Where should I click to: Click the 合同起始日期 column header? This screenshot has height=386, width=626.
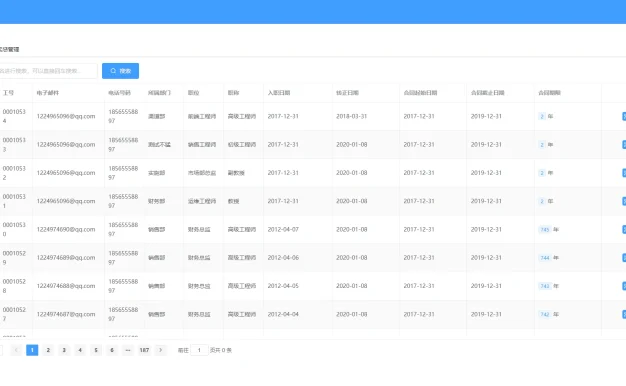[420, 93]
